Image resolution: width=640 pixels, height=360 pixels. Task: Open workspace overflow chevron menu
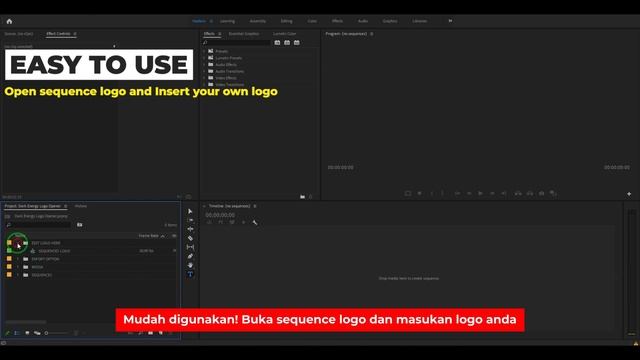pos(450,21)
